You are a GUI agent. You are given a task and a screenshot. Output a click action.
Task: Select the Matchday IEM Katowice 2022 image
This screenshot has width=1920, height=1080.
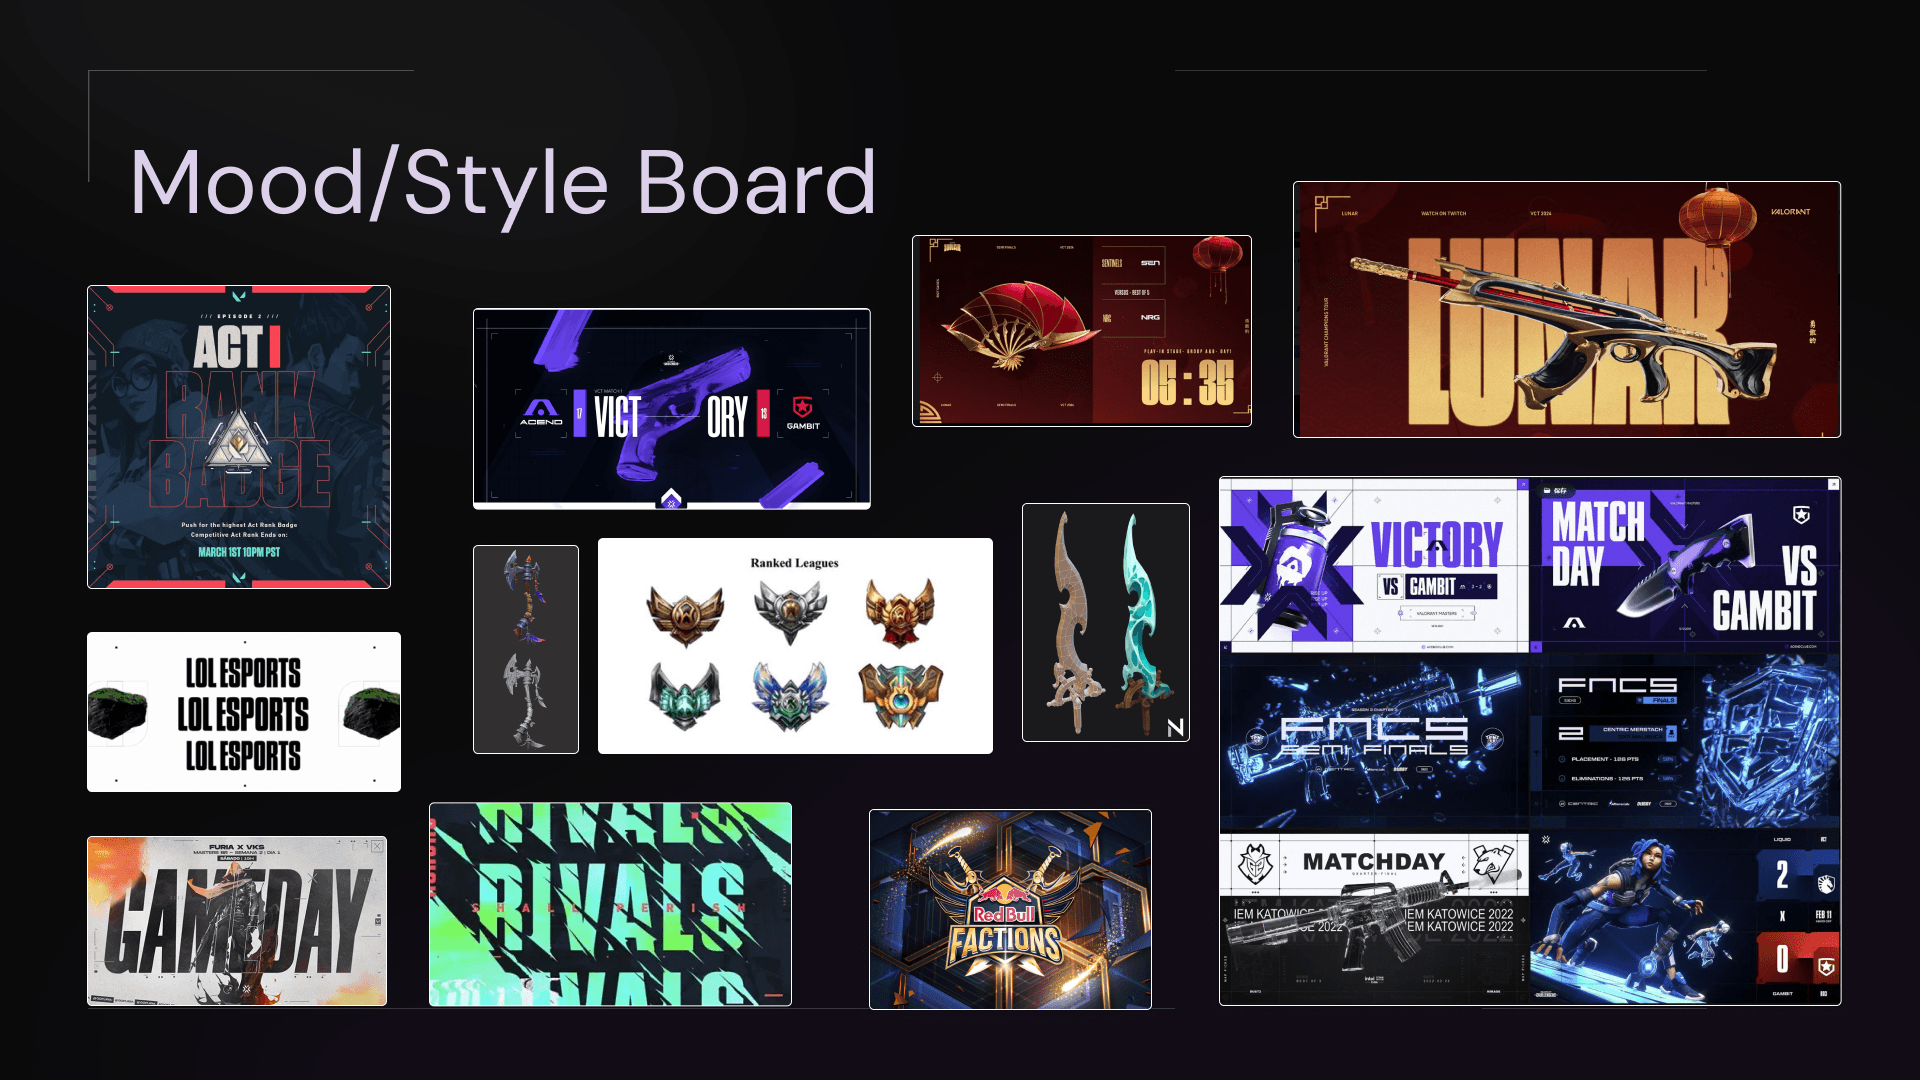coord(1374,918)
